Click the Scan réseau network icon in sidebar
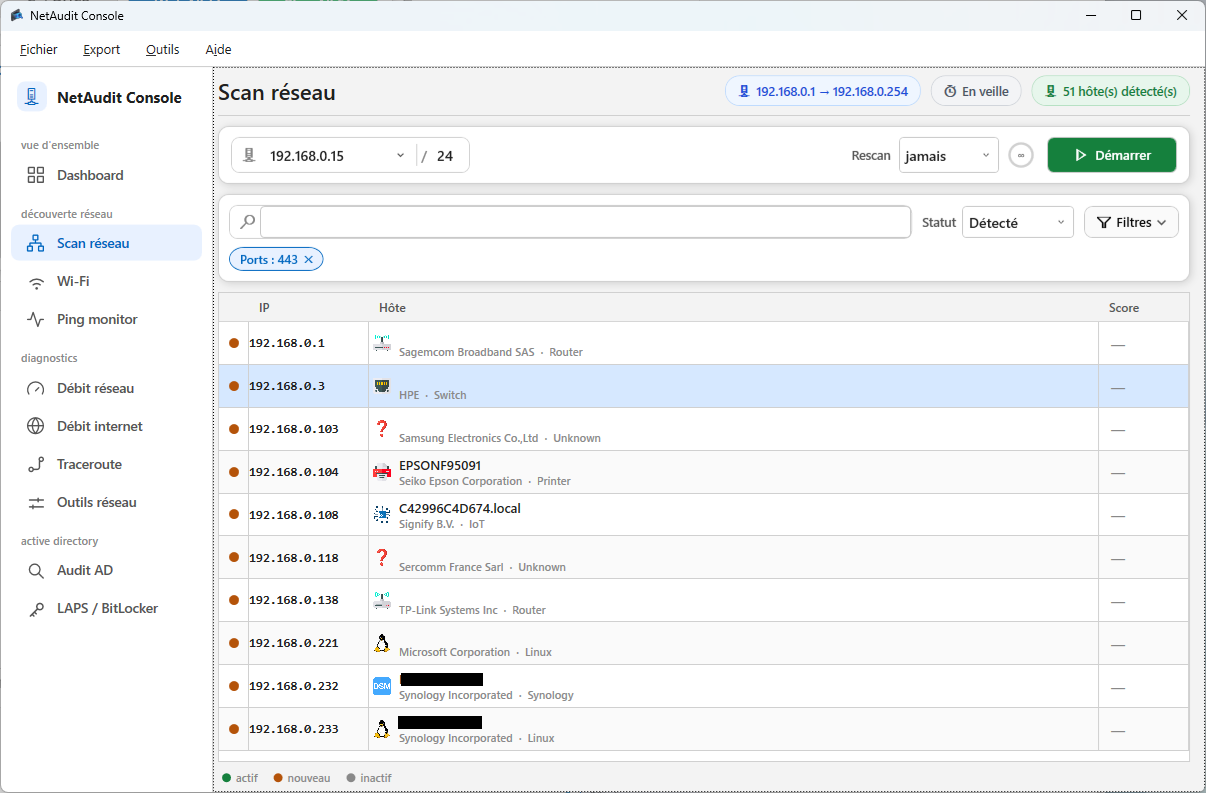The width and height of the screenshot is (1206, 793). pyautogui.click(x=36, y=243)
